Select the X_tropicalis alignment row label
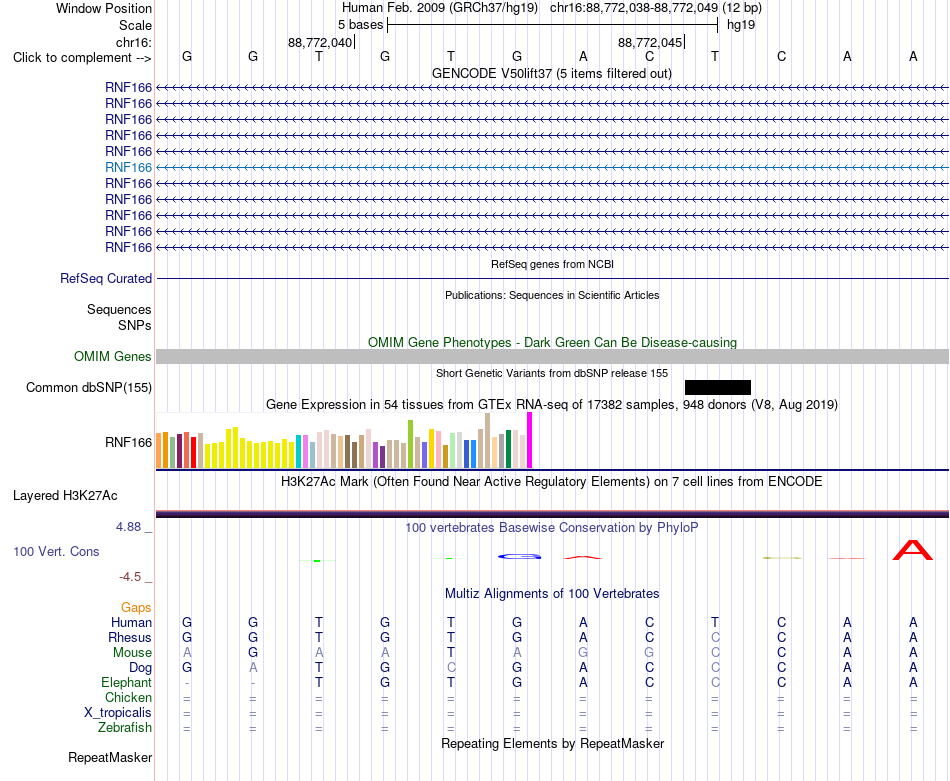The width and height of the screenshot is (950, 781). point(118,713)
